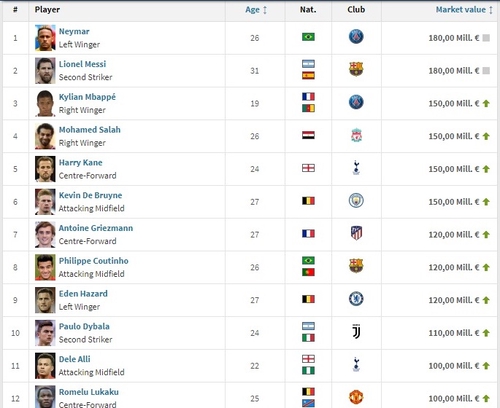This screenshot has width=500, height=408.
Task: Click the Paris Saint-Germain crest in Neymar's row
Action: (x=356, y=37)
